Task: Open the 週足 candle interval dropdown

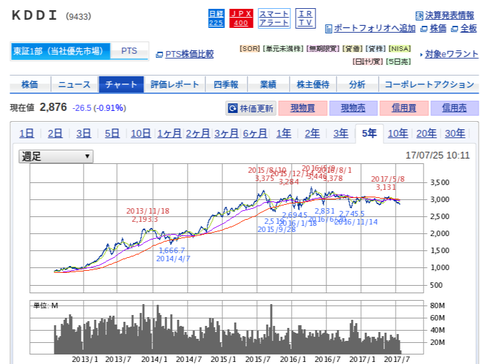Action: point(56,156)
